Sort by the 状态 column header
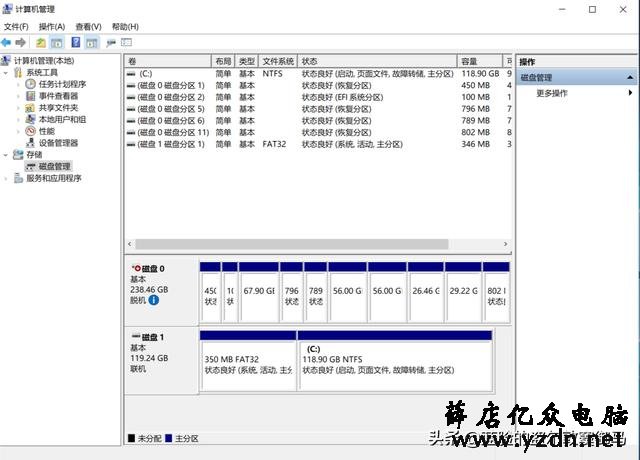The width and height of the screenshot is (640, 460). [x=378, y=61]
